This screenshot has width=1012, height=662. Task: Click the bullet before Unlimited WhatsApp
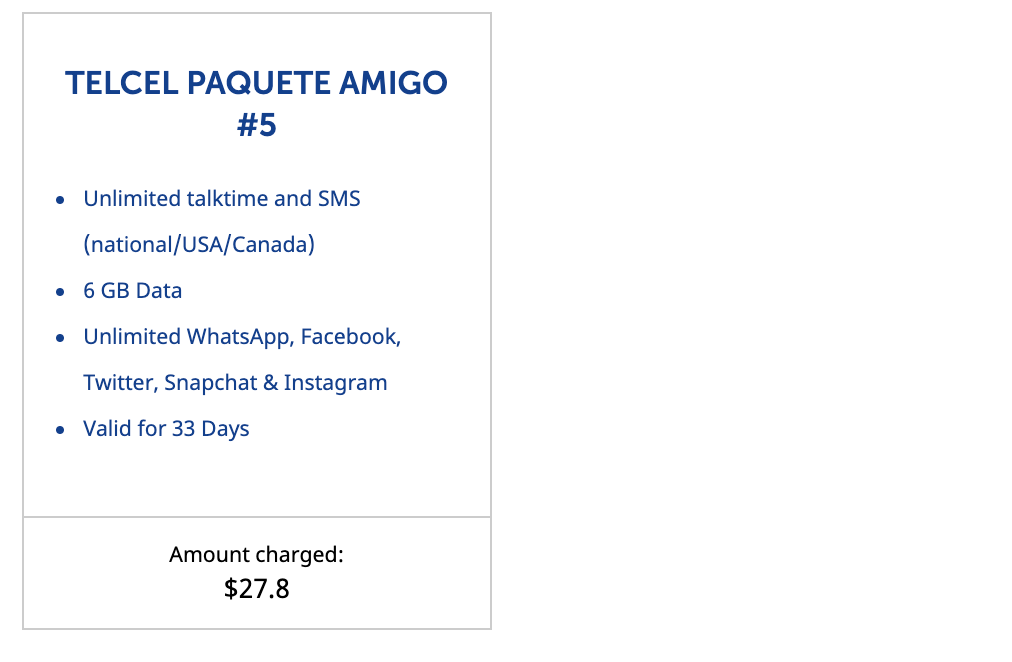tap(60, 338)
